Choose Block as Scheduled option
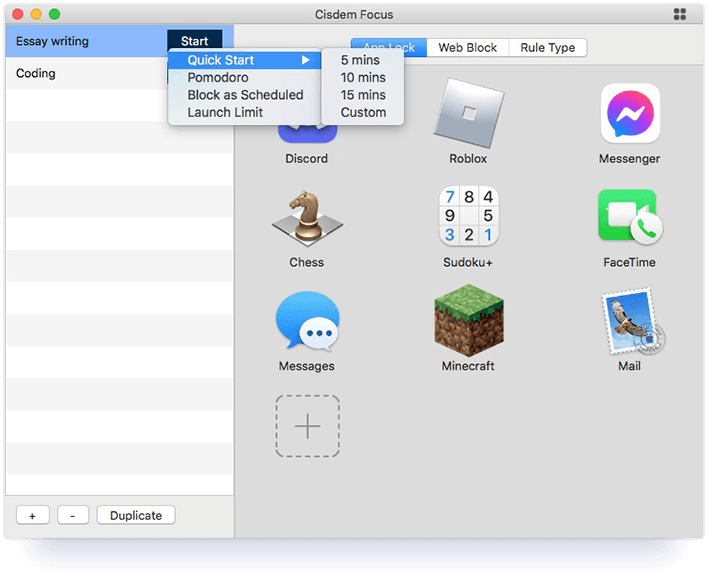Viewport: 708px width, 581px height. point(244,95)
